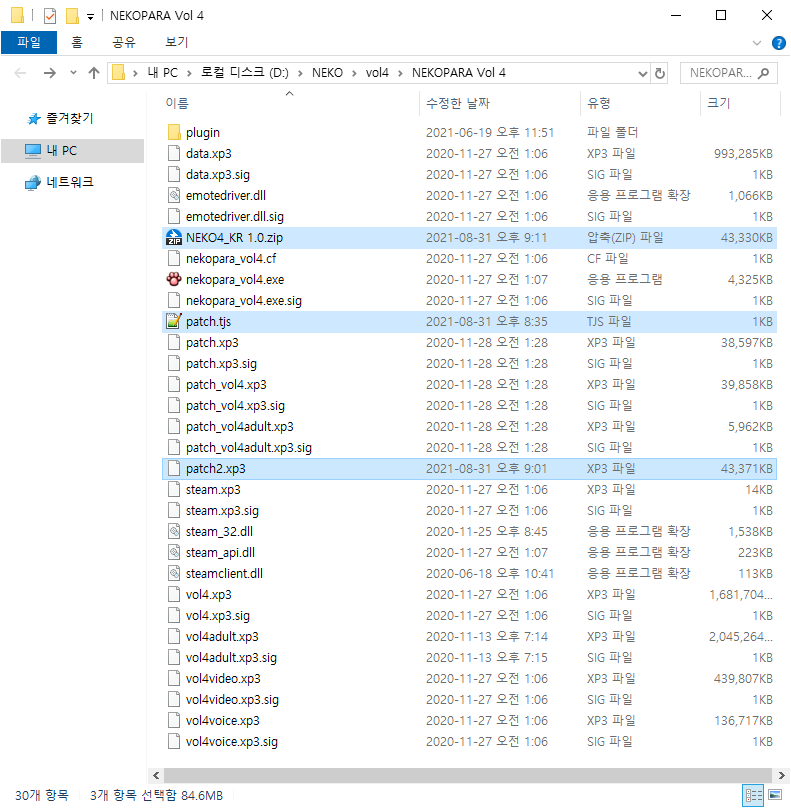Click NEKO in the breadcrumb path
The height and width of the screenshot is (808, 791).
327,73
